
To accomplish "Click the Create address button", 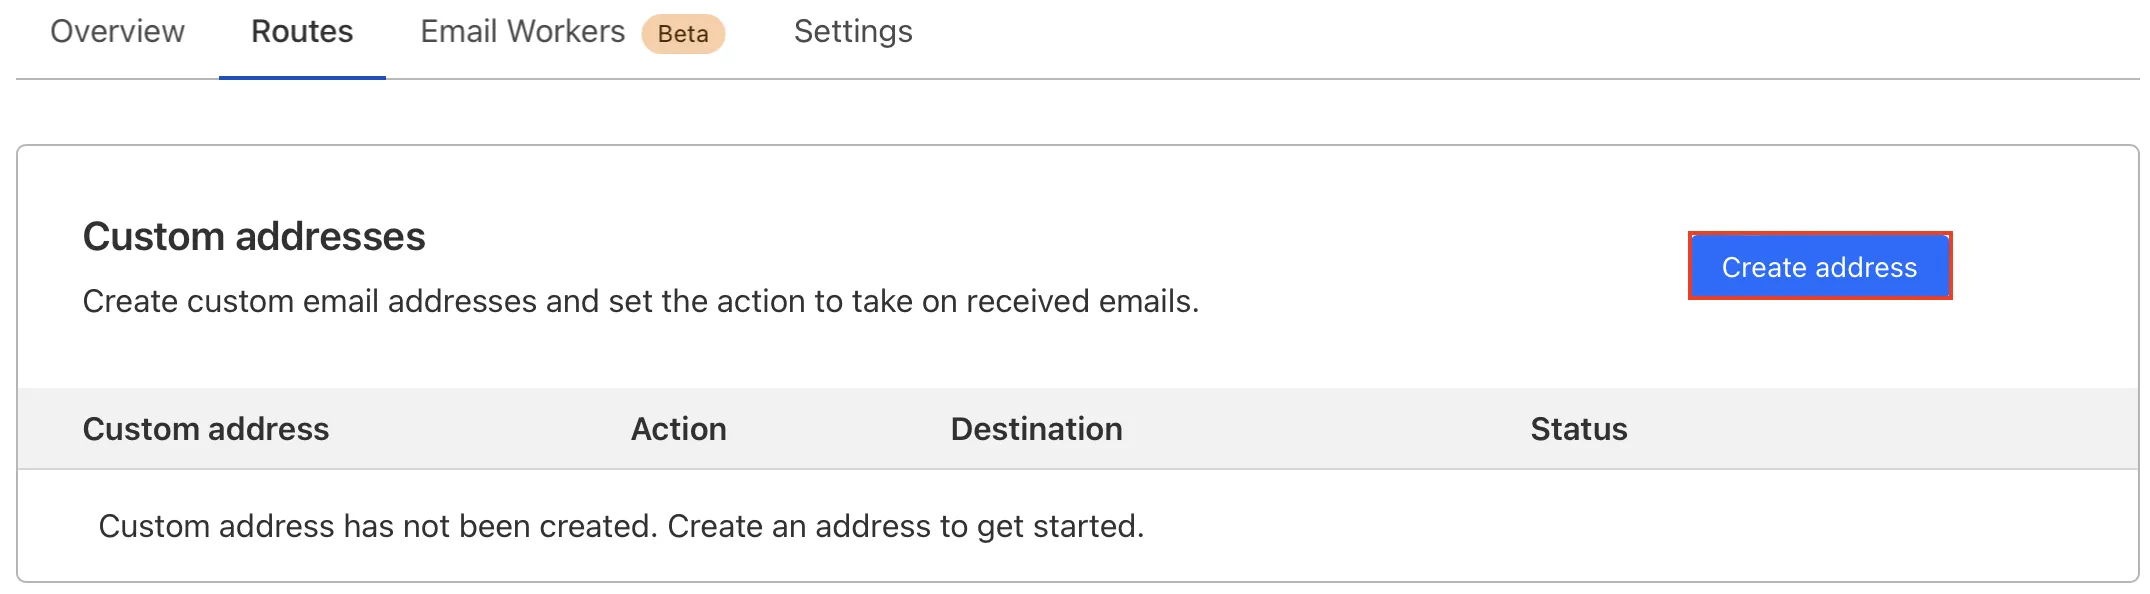I will click(1819, 267).
